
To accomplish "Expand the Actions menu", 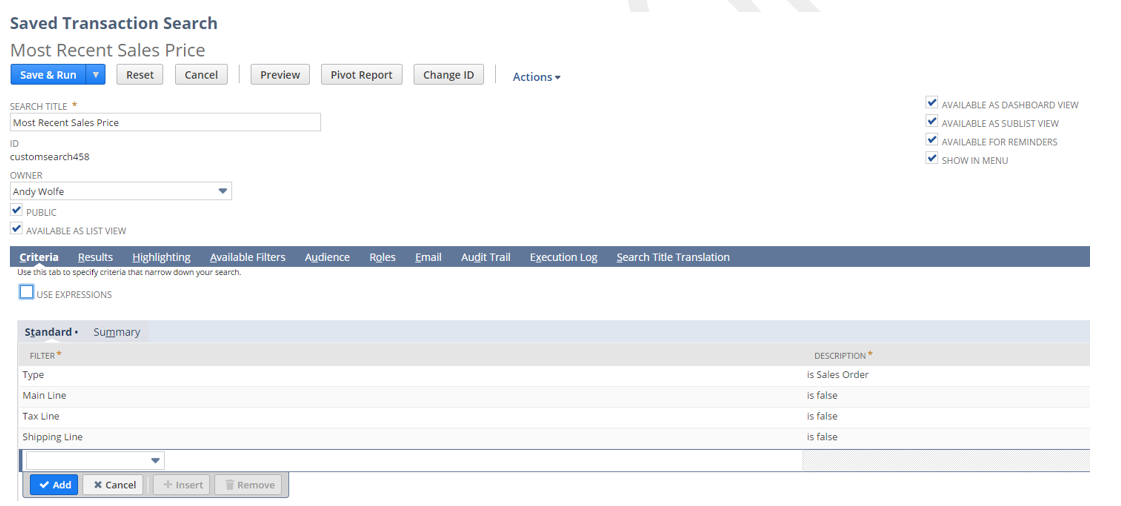I will 536,77.
